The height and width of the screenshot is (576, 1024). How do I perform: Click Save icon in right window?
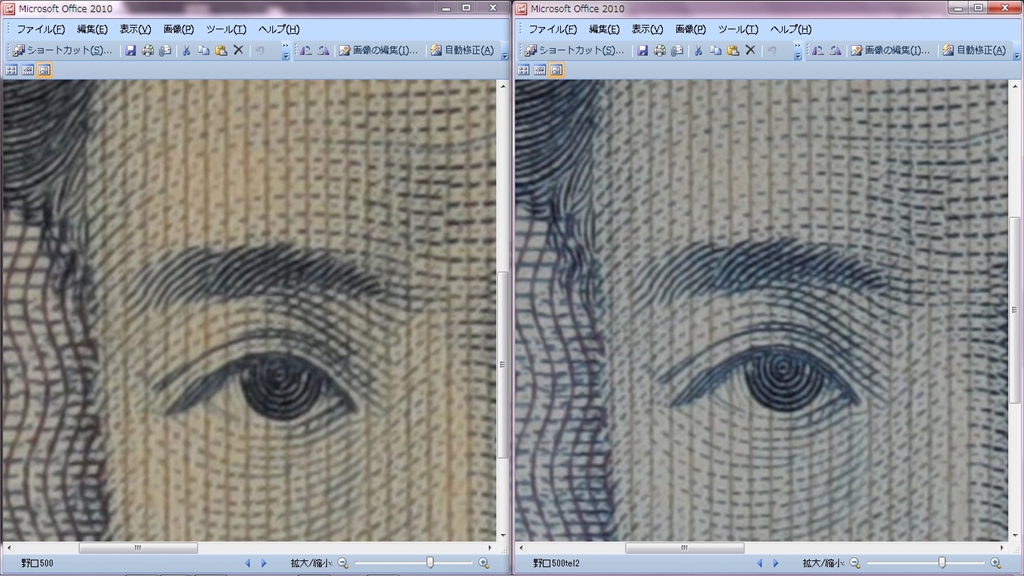coord(643,50)
